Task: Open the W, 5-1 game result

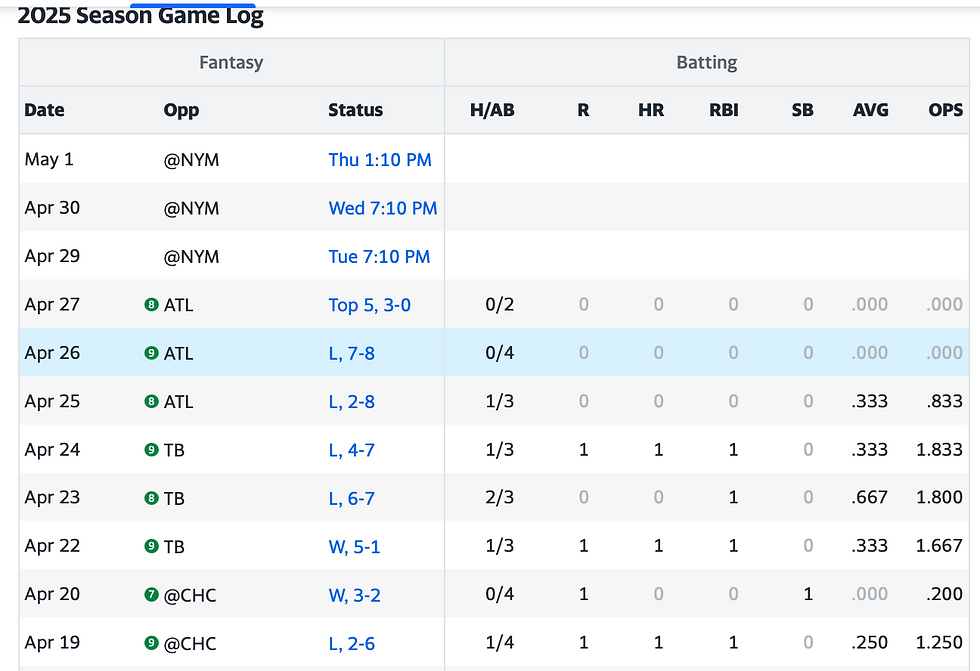Action: tap(354, 546)
